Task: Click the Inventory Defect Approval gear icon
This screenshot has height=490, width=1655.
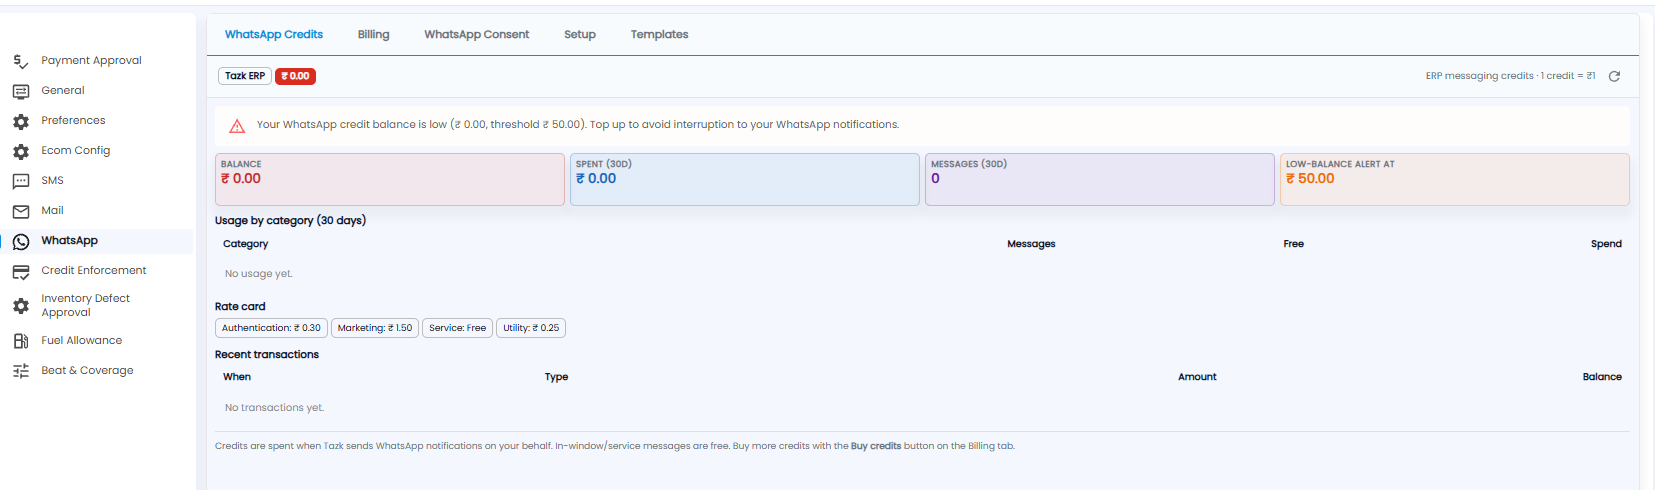Action: (21, 306)
